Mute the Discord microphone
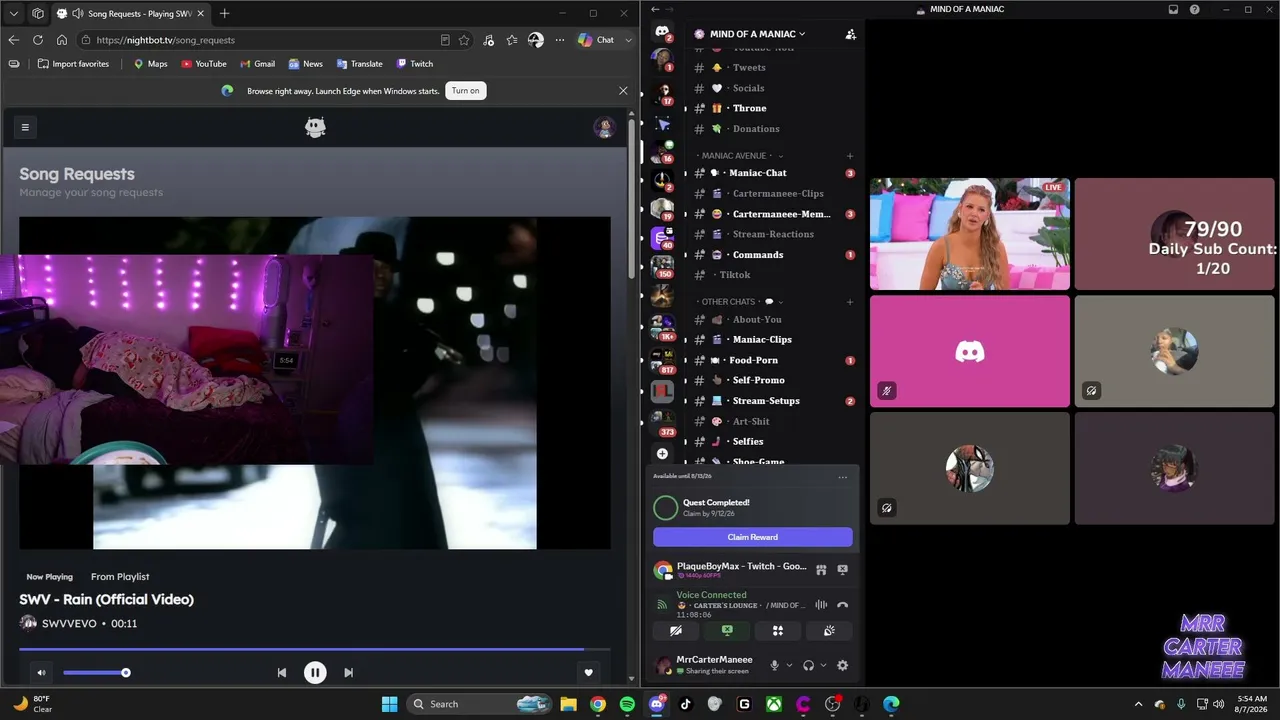 pyautogui.click(x=774, y=666)
